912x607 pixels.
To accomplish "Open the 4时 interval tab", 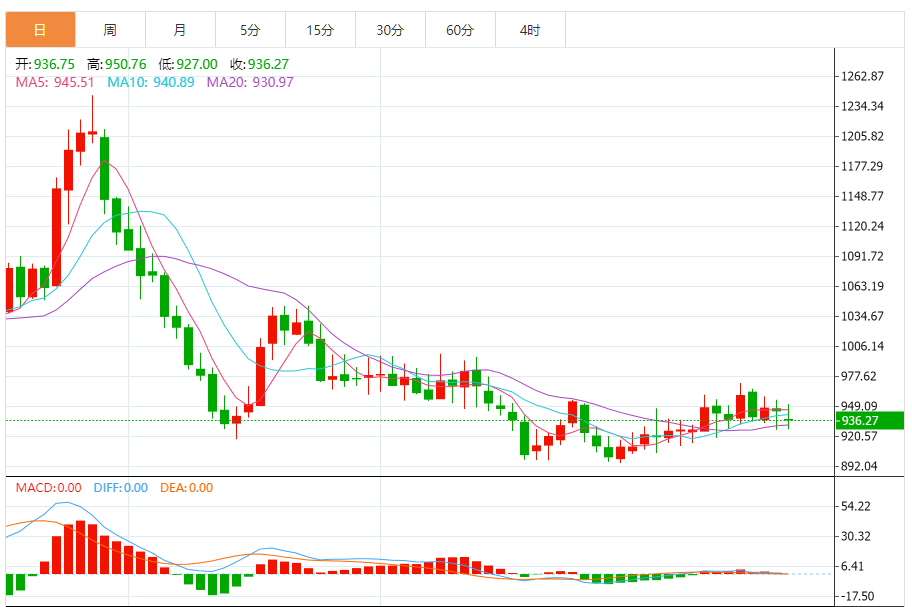I will (x=530, y=30).
